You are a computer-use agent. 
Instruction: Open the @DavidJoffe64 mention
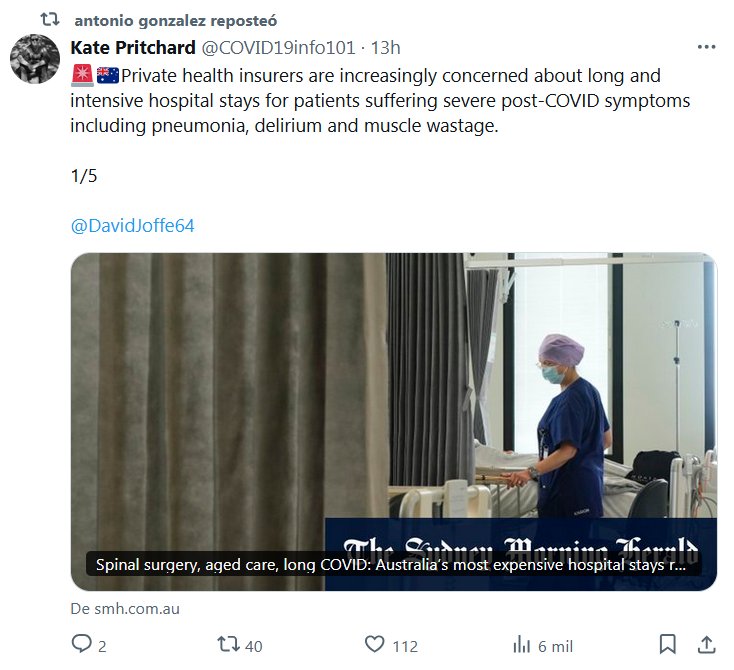tap(133, 226)
